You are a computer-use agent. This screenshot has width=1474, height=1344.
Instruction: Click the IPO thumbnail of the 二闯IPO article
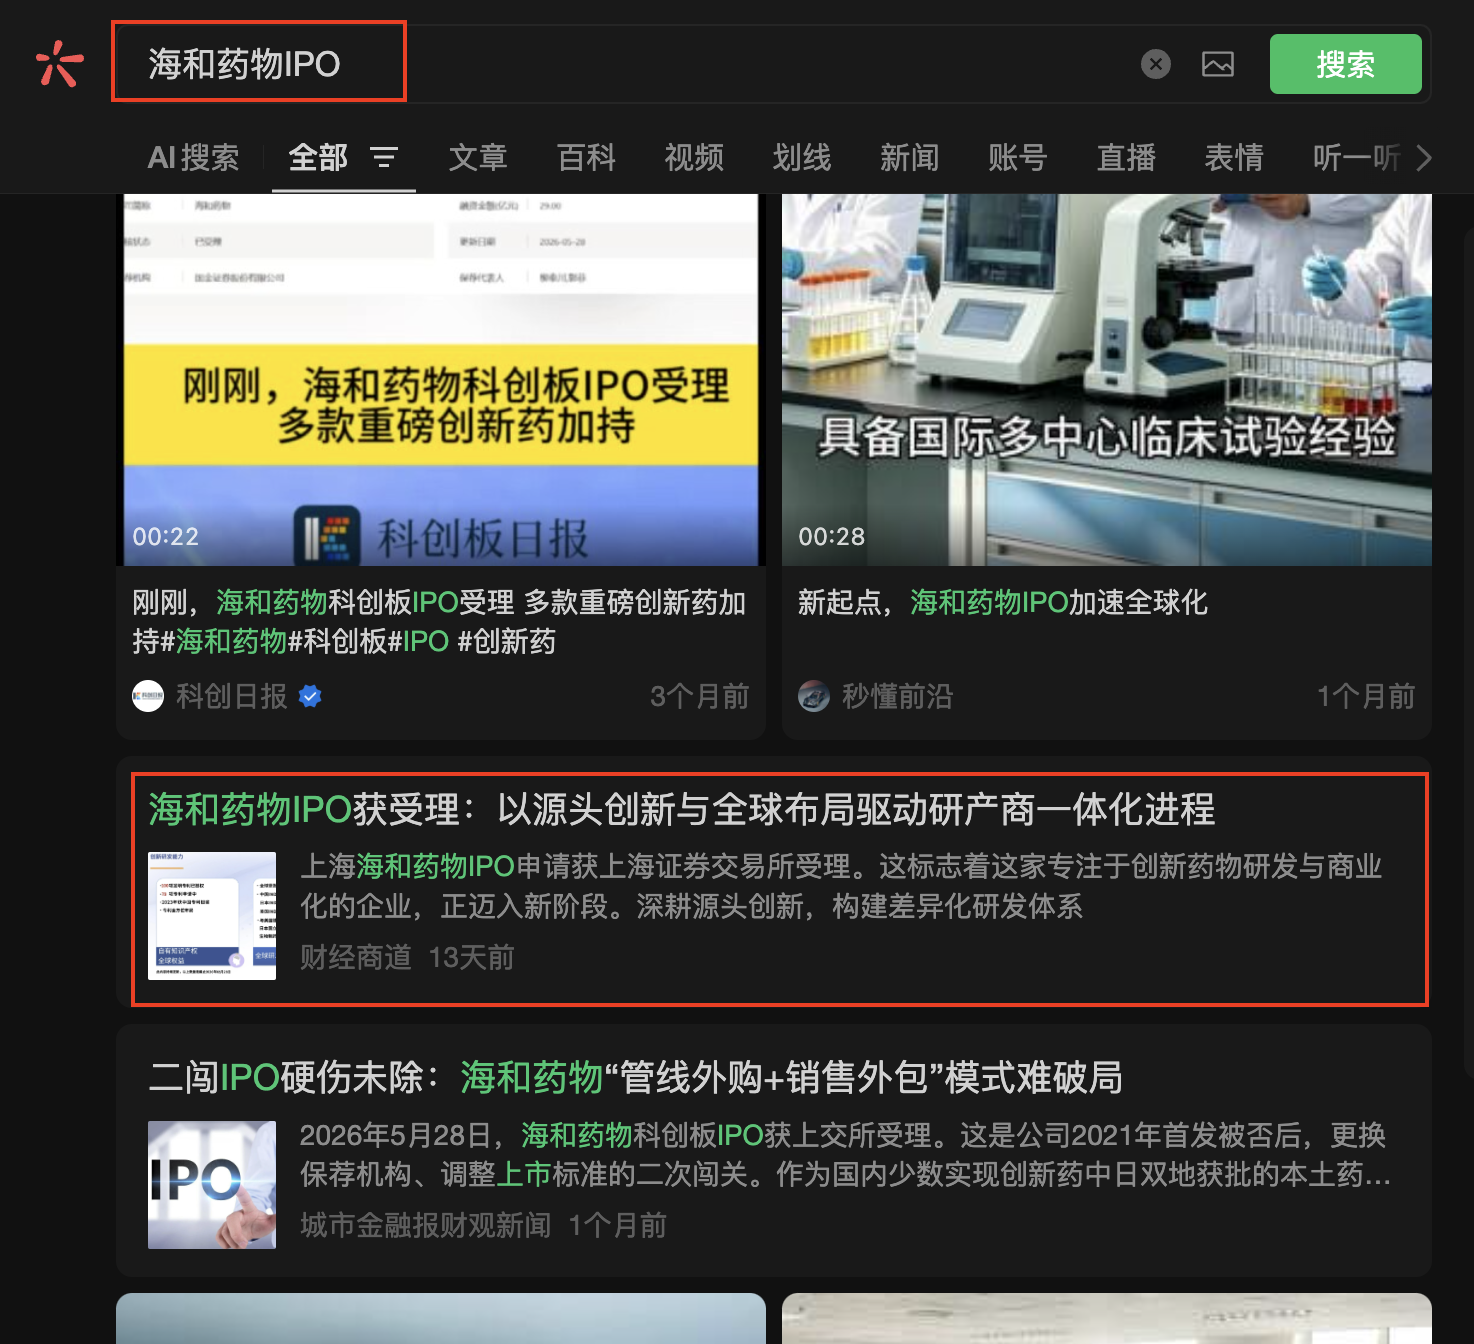[212, 1185]
